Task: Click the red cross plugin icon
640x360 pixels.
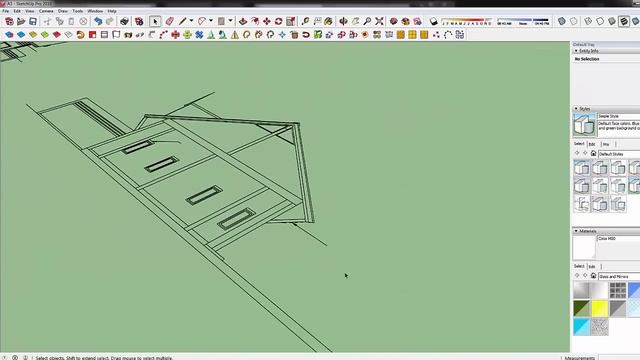Action: click(x=175, y=35)
